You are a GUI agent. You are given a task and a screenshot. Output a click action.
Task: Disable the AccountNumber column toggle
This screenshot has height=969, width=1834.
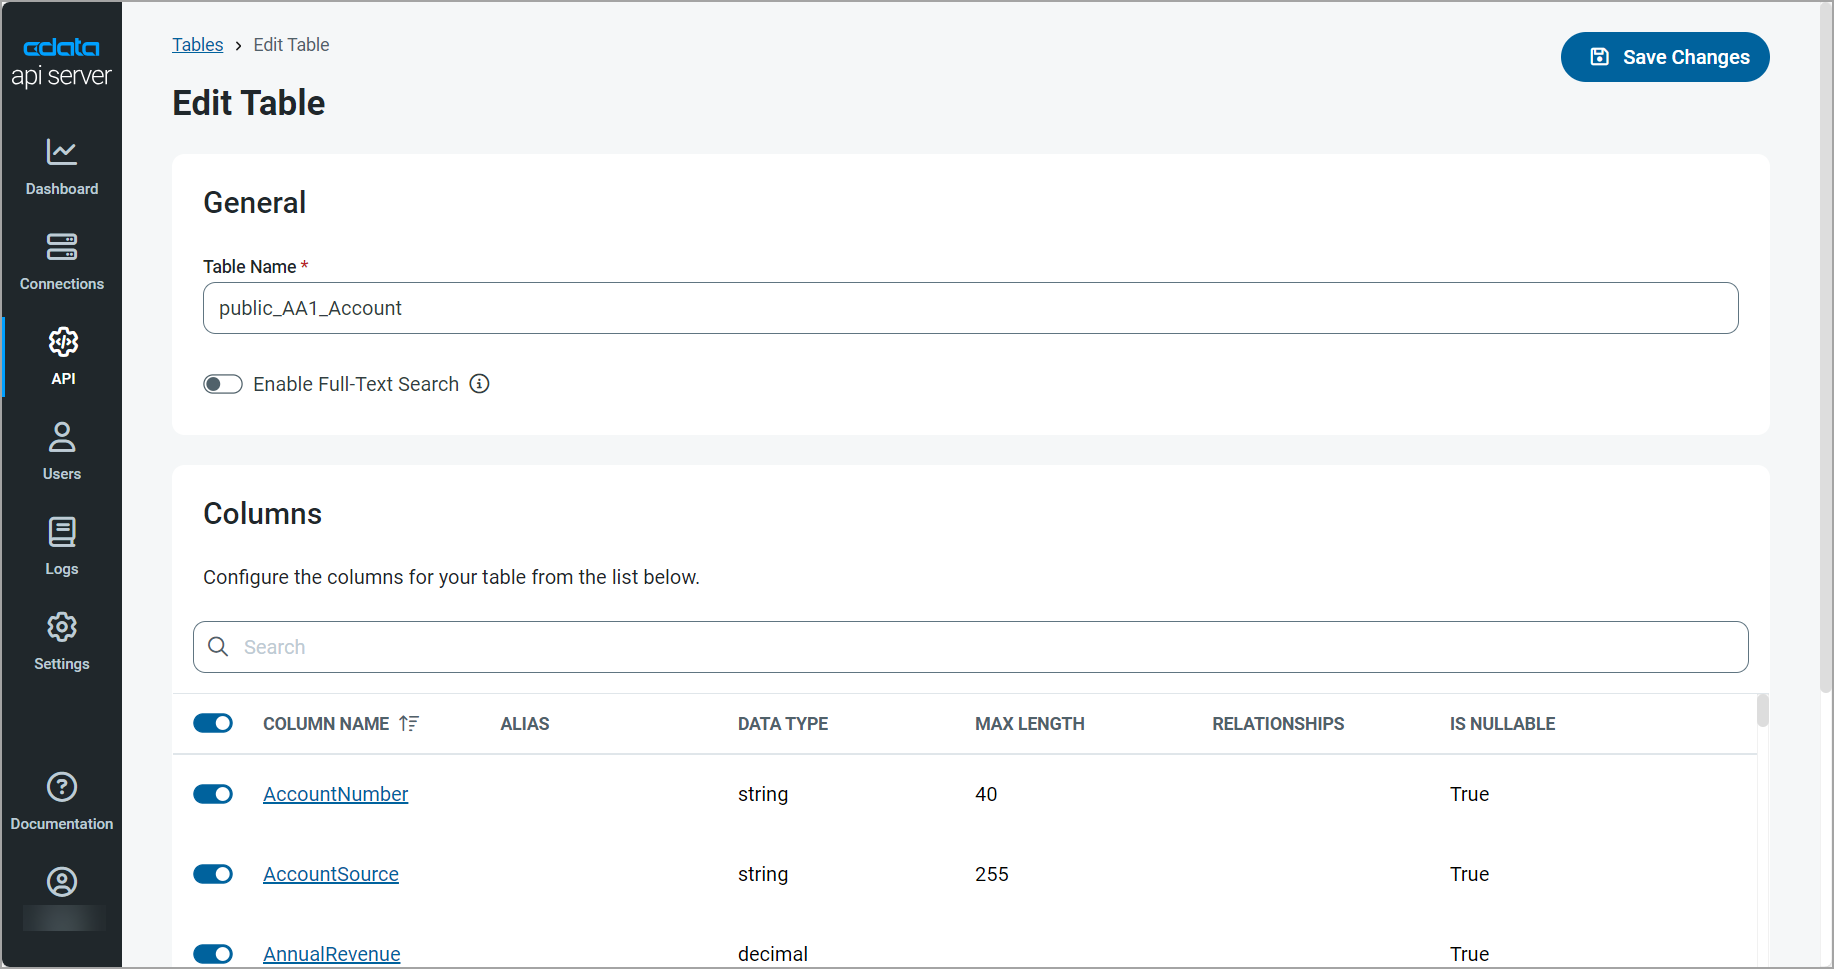tap(213, 794)
